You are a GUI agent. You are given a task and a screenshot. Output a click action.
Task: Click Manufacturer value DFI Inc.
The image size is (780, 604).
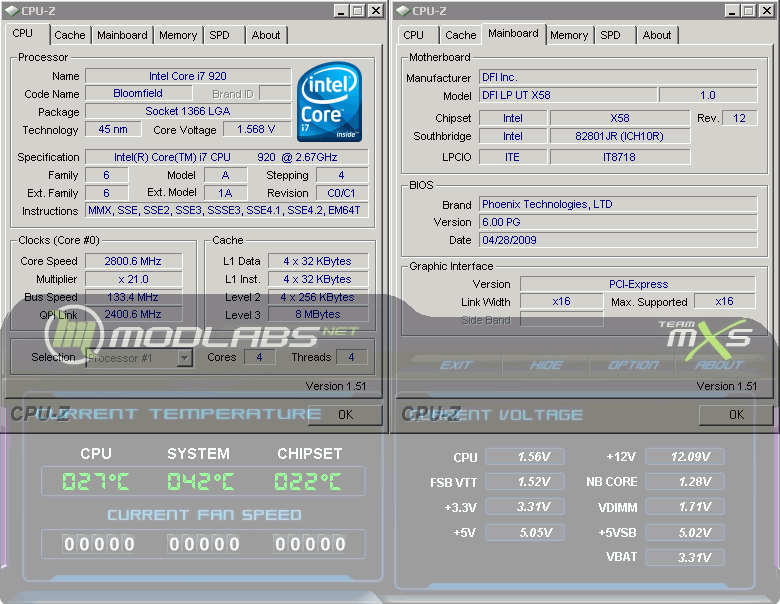click(x=618, y=77)
